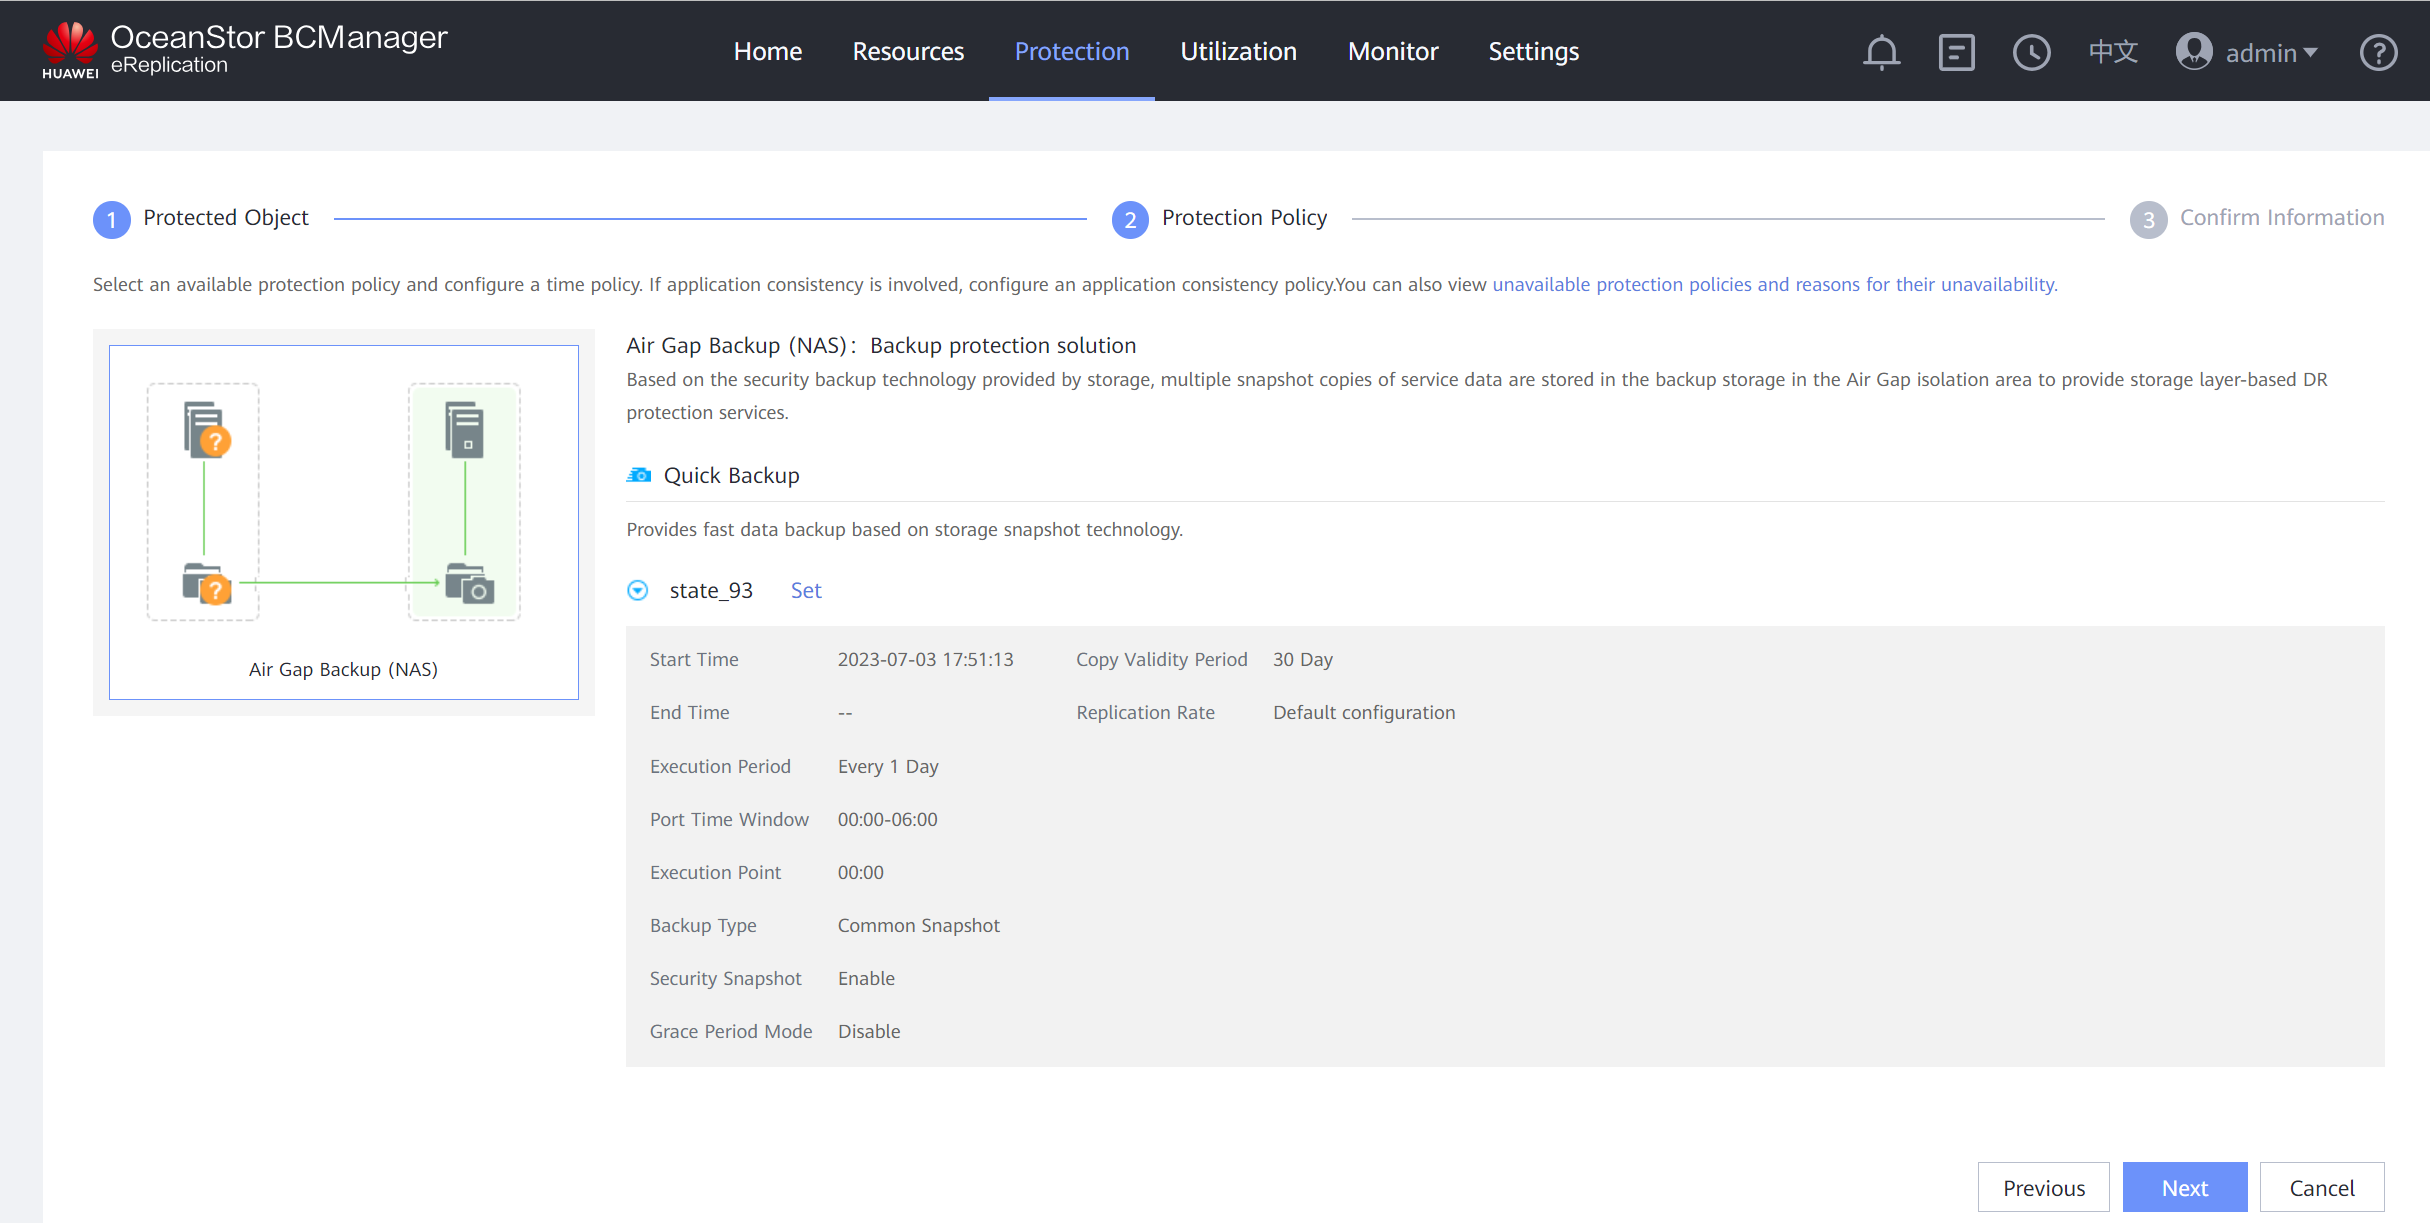2430x1223 pixels.
Task: Click the Previous button
Action: pos(2043,1187)
